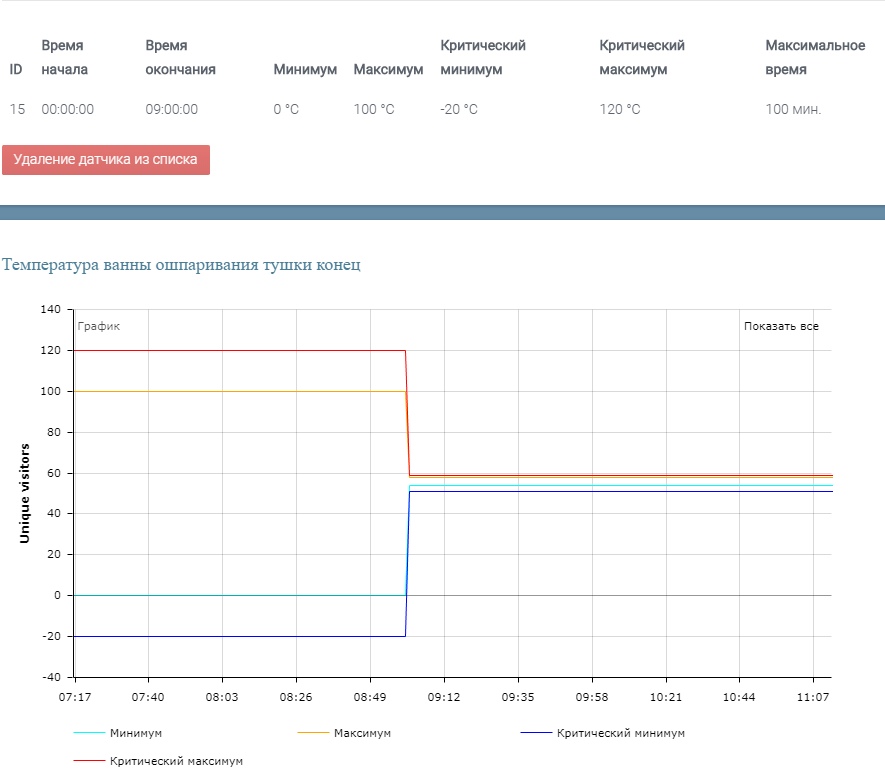Click the 'Показать все' chart link
Viewport: 885px width, 779px height.
pos(781,326)
